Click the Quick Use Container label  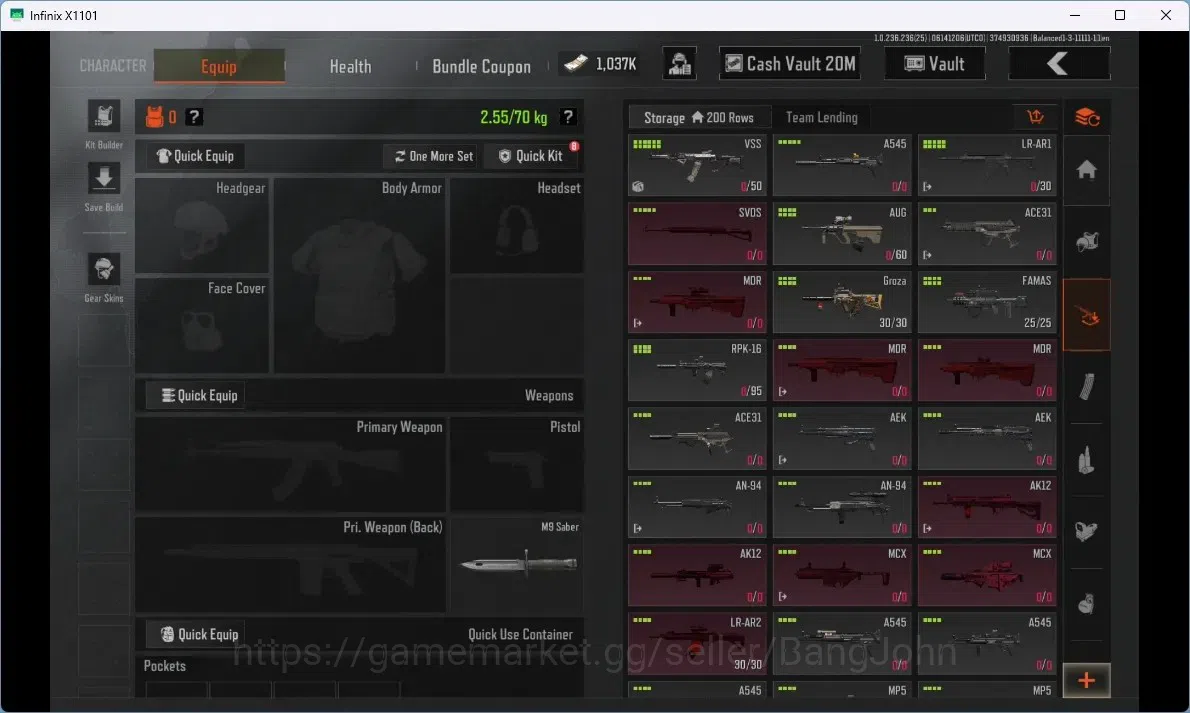point(520,635)
